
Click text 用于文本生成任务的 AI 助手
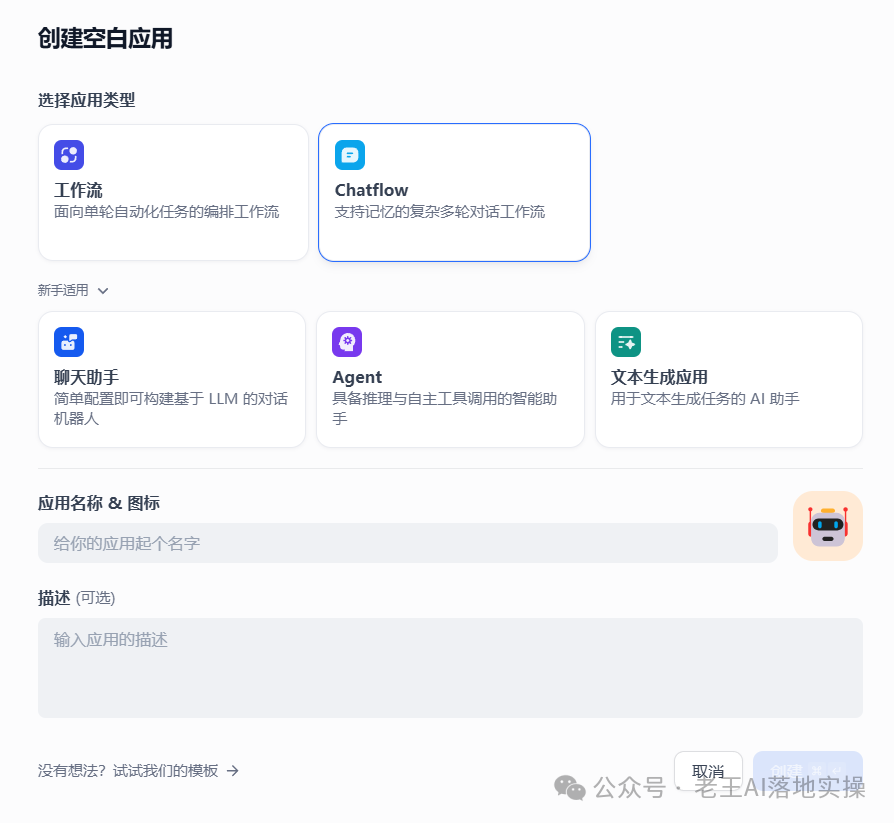705,399
